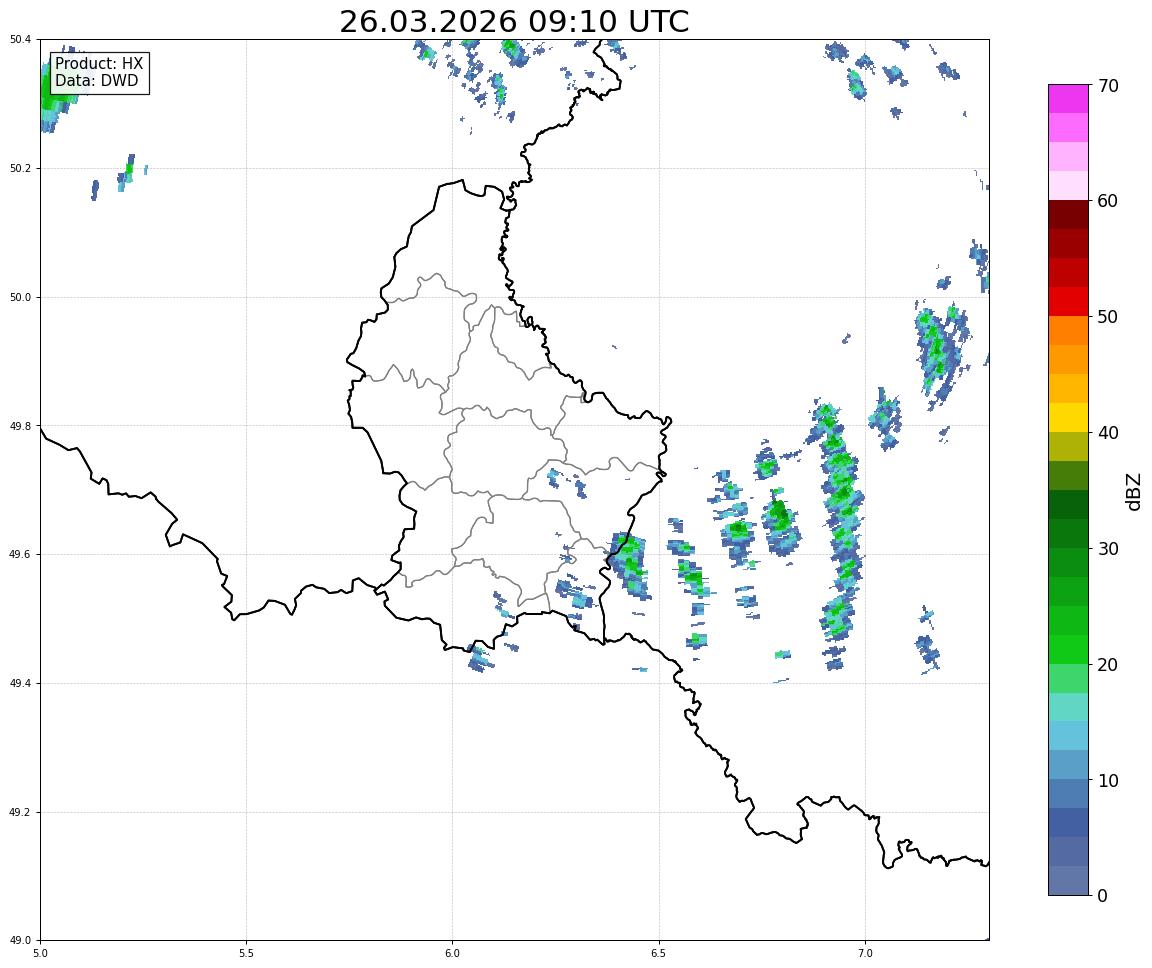
Task: Pick the magenta swatch at the colorbar top
Action: coord(1068,98)
